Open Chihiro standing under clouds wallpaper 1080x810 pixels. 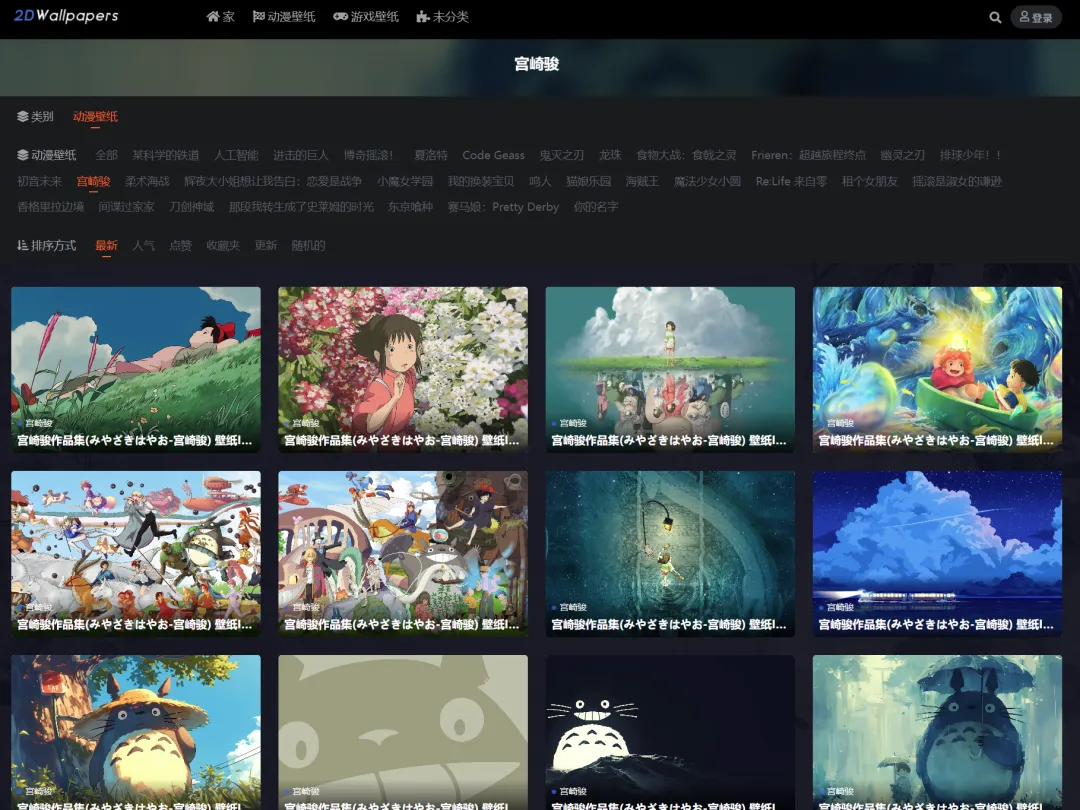point(670,370)
